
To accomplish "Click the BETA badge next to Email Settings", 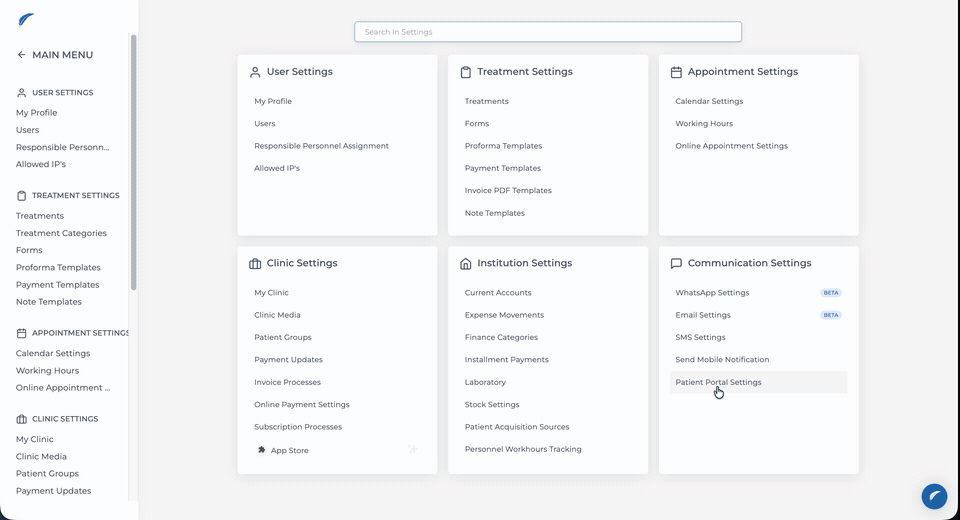I will point(831,315).
